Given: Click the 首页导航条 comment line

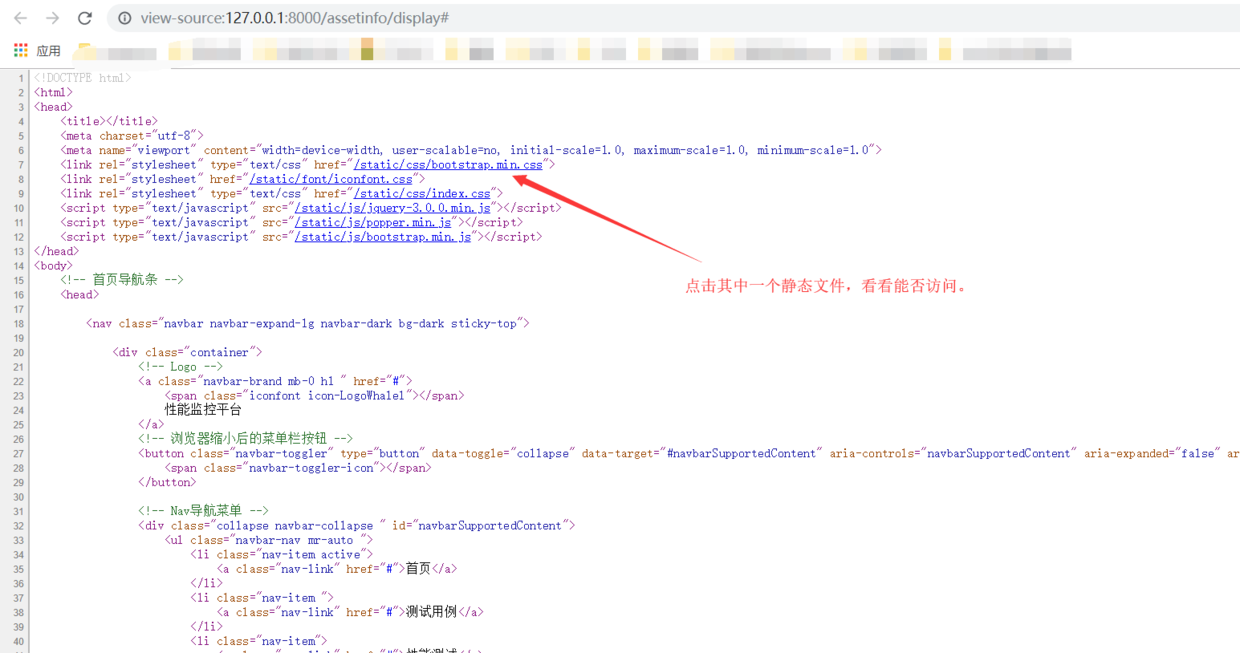Looking at the screenshot, I should click(122, 280).
